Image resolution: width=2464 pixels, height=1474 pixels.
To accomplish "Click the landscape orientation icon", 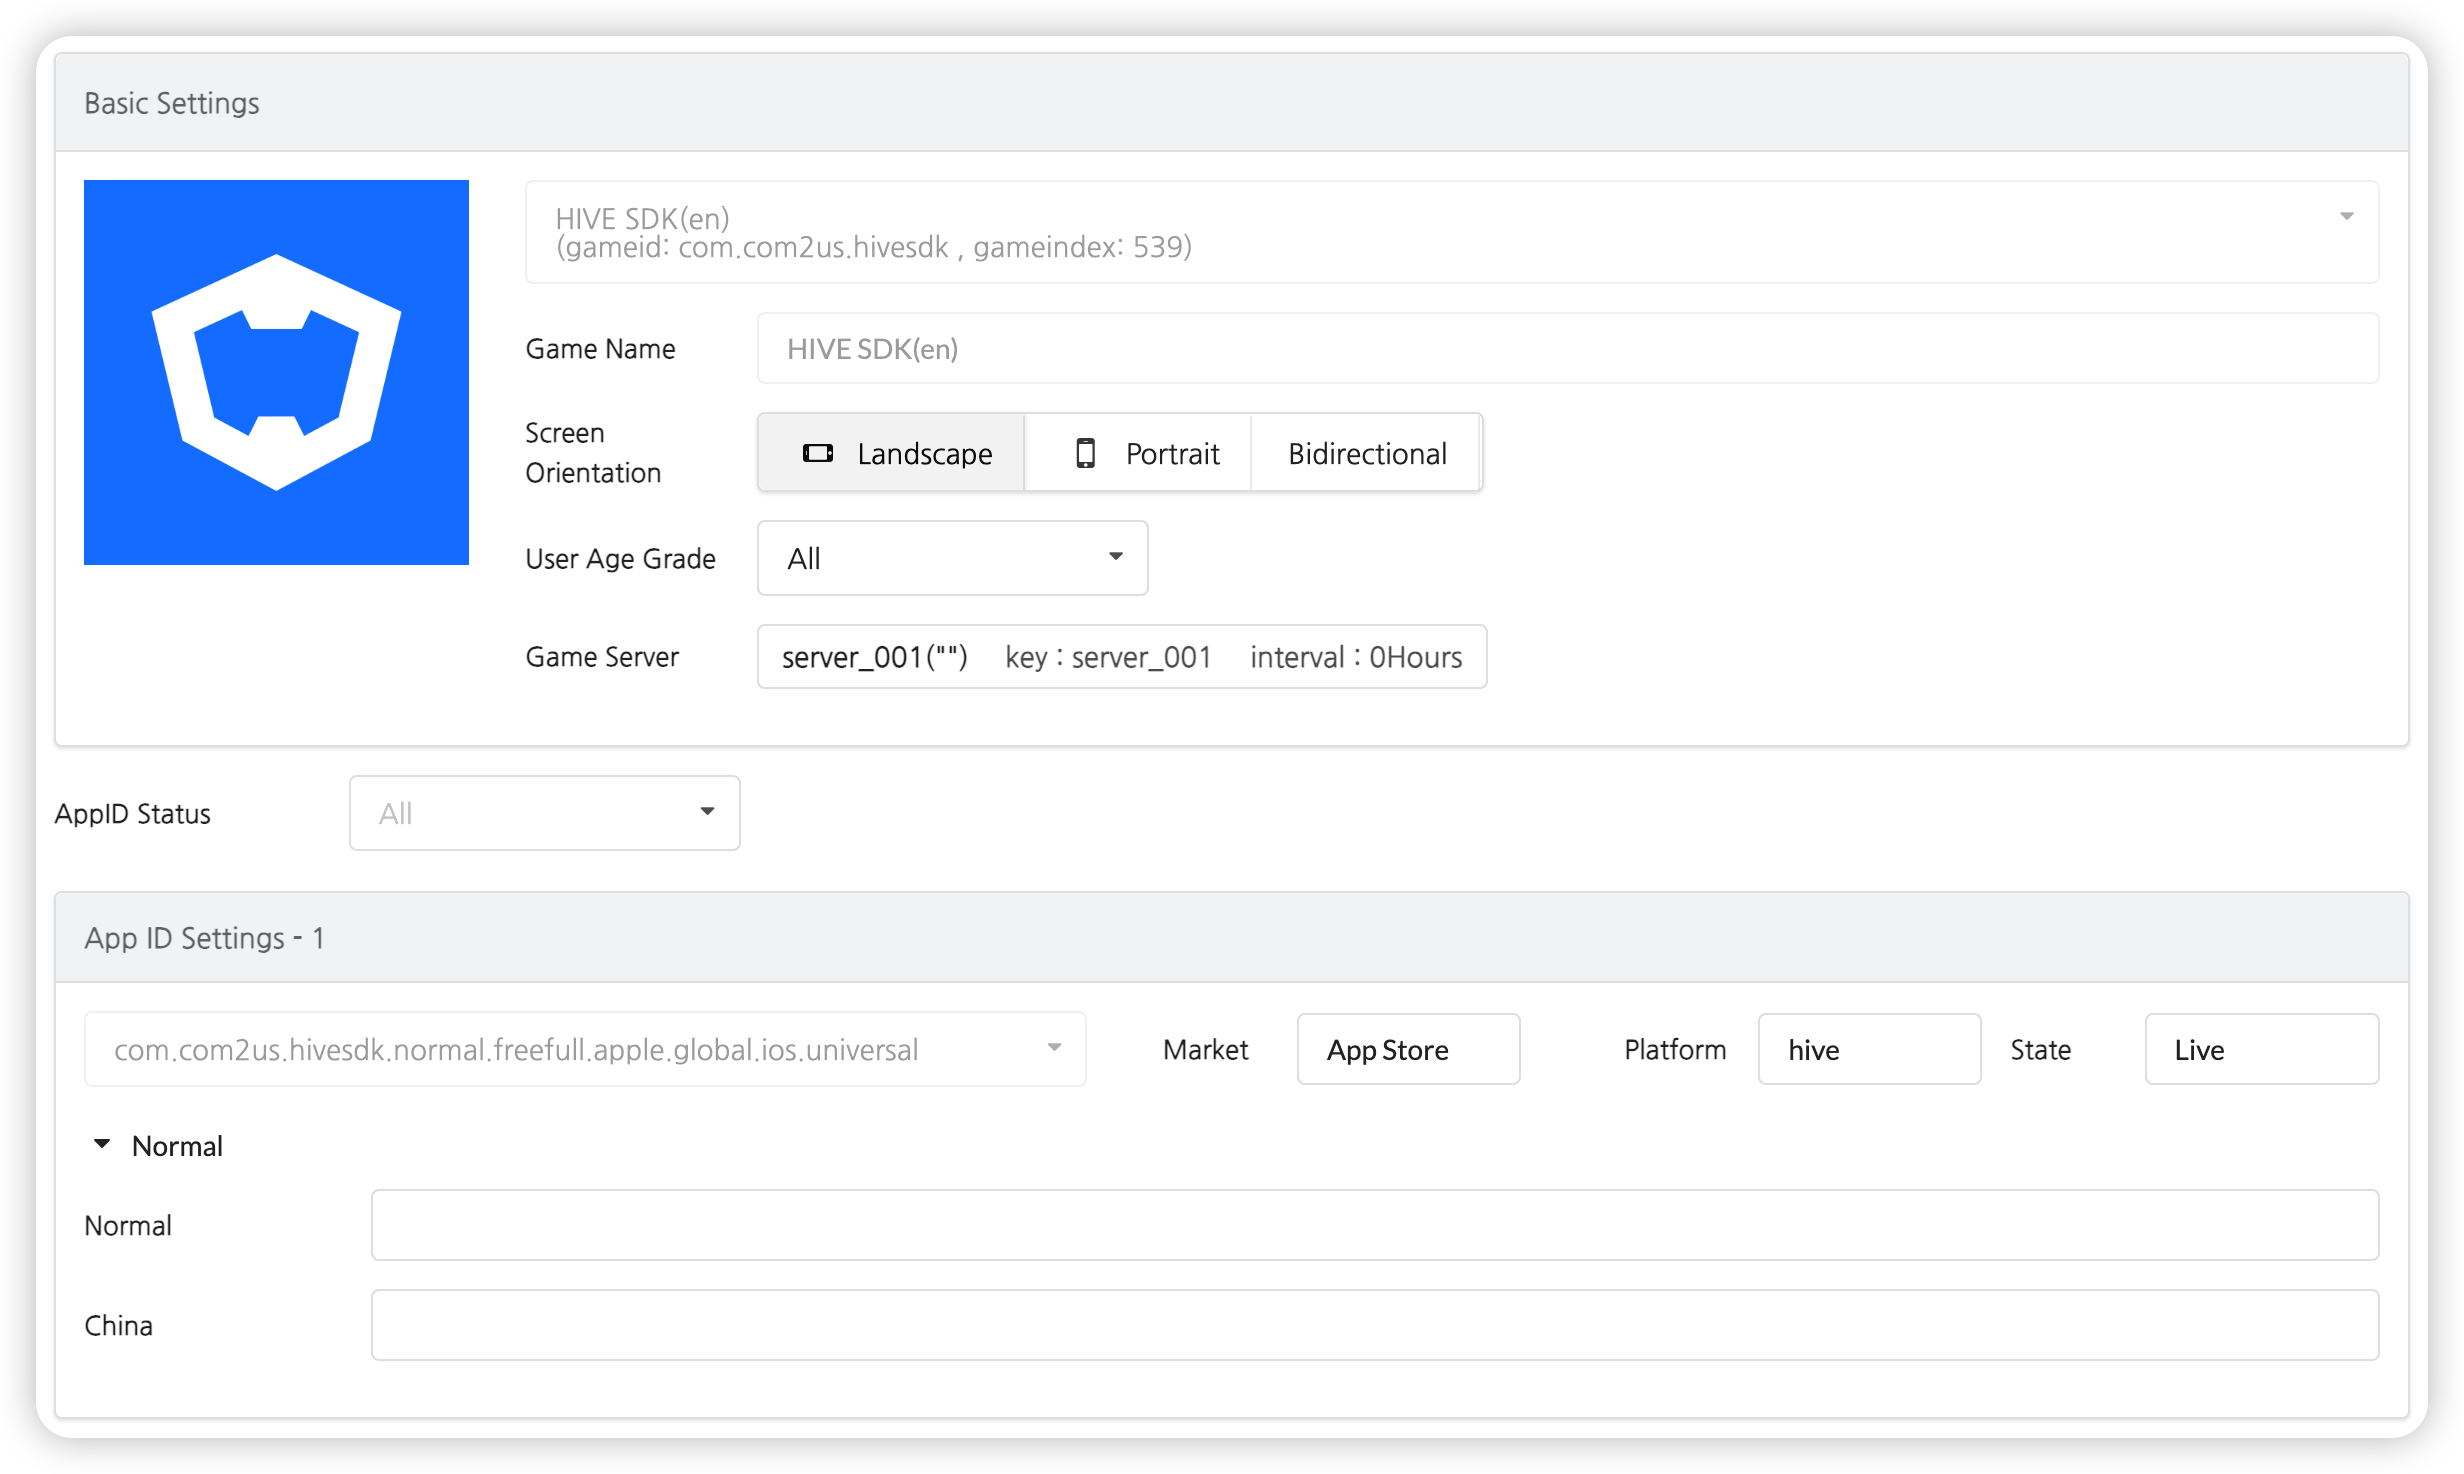I will click(817, 453).
